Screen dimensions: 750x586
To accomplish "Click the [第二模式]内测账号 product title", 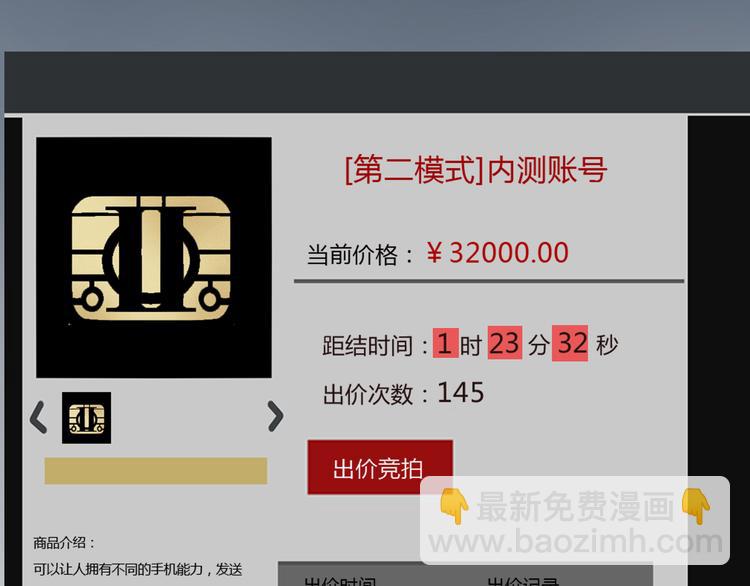I will 476,170.
